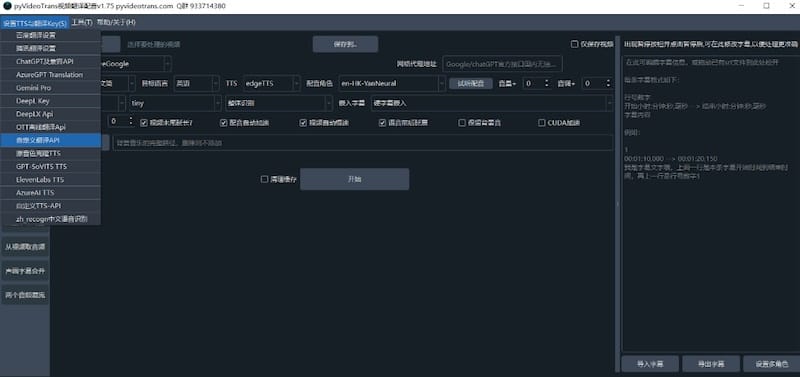Screen dimensions: 800x377
Task: Increase the spinner left of video end extension
Action: click(x=131, y=119)
